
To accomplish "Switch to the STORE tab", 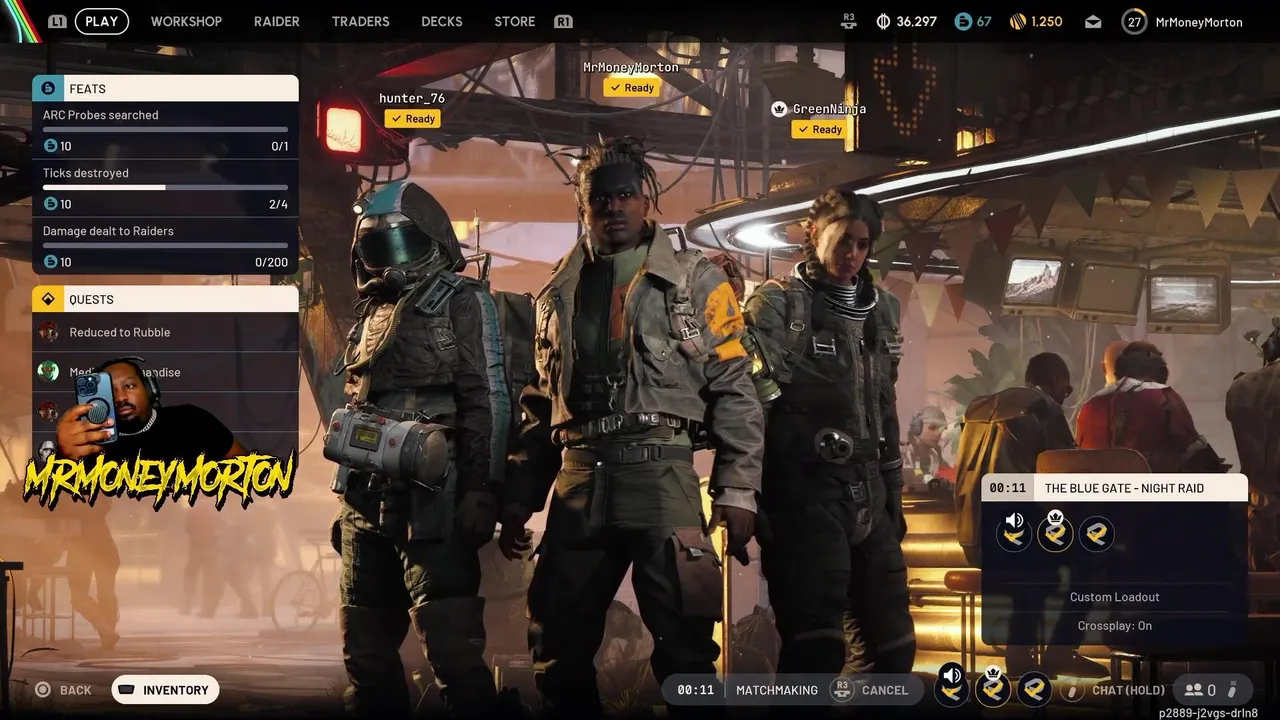I will 514,21.
